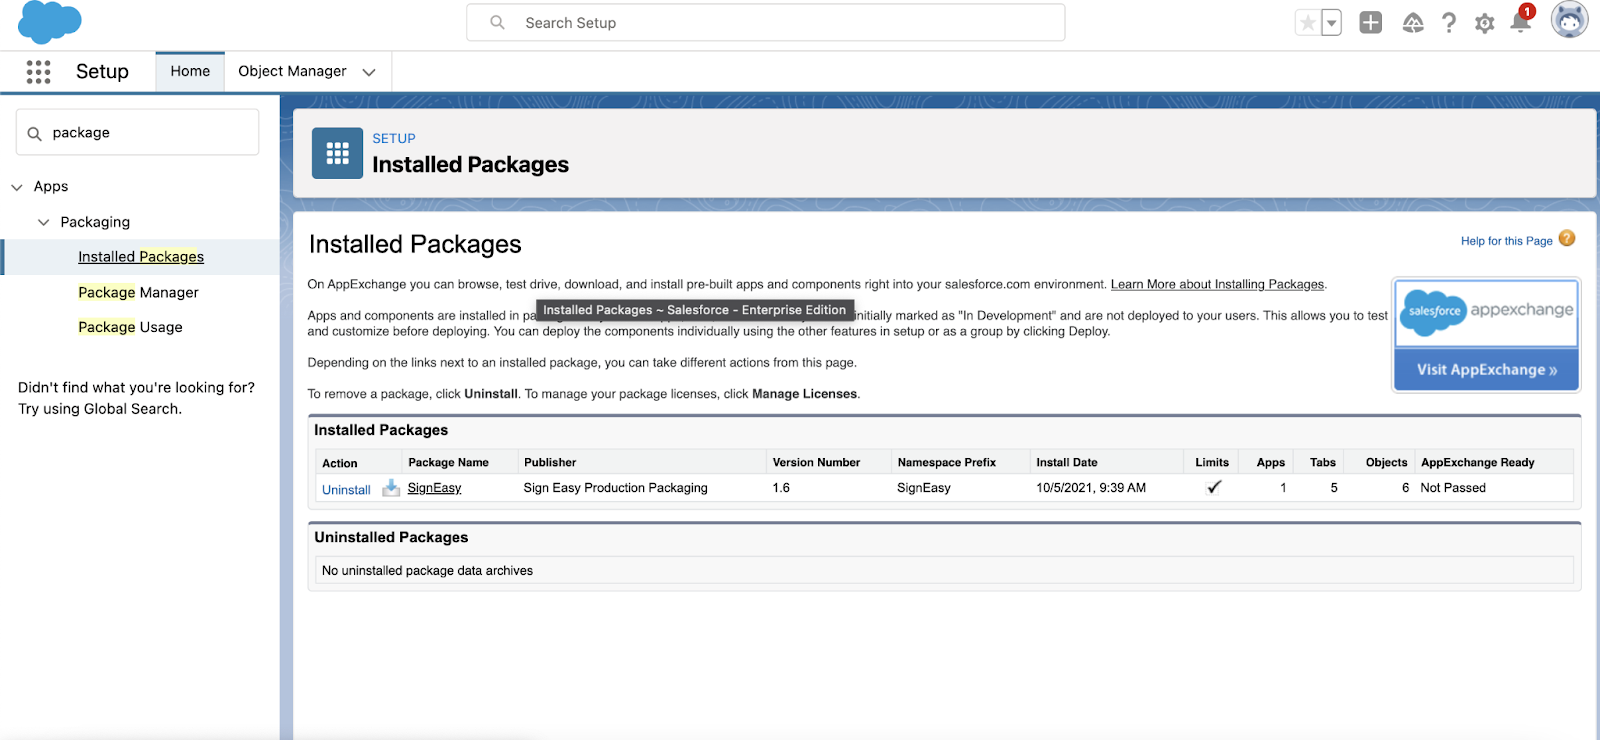Click the Quick Find magnifier icon
Viewport: 1600px width, 740px height.
click(35, 133)
